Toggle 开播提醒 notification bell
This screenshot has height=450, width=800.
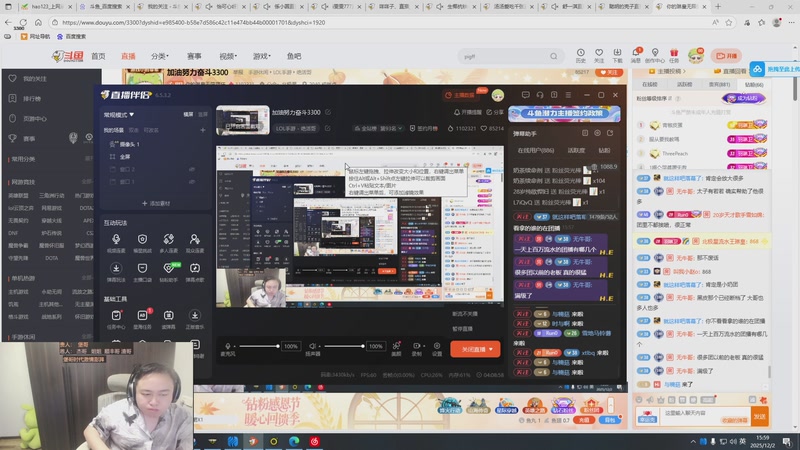point(467,112)
